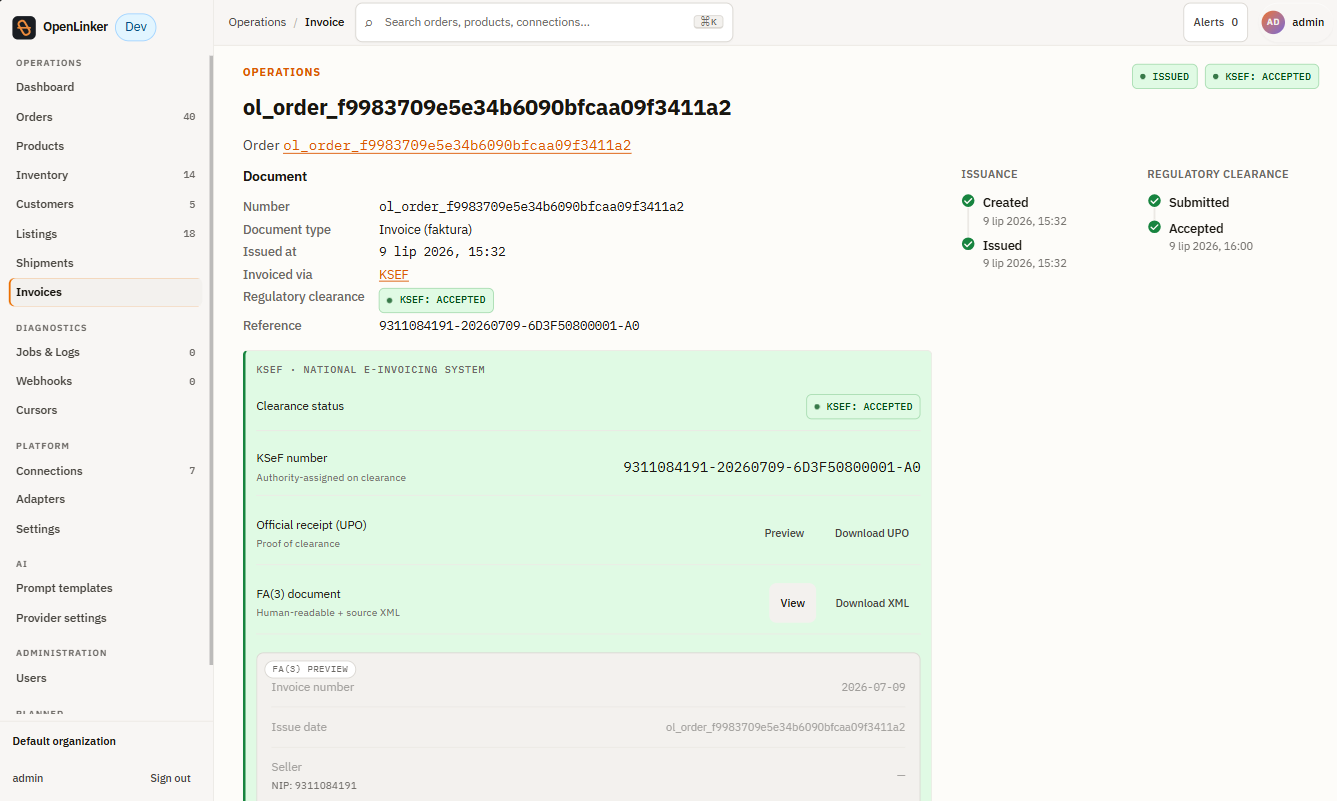1337x801 pixels.
Task: Click the Invoice breadcrumb
Action: (x=324, y=22)
